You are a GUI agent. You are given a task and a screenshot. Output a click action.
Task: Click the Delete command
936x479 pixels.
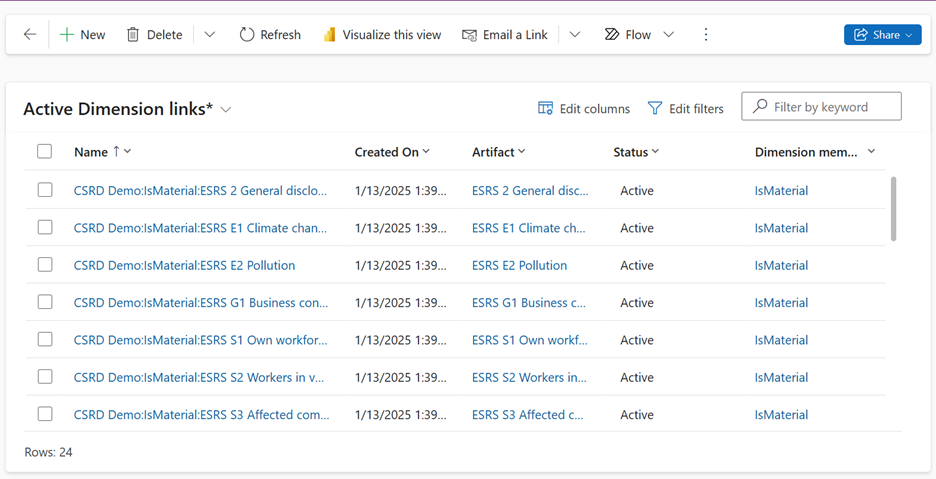point(155,35)
